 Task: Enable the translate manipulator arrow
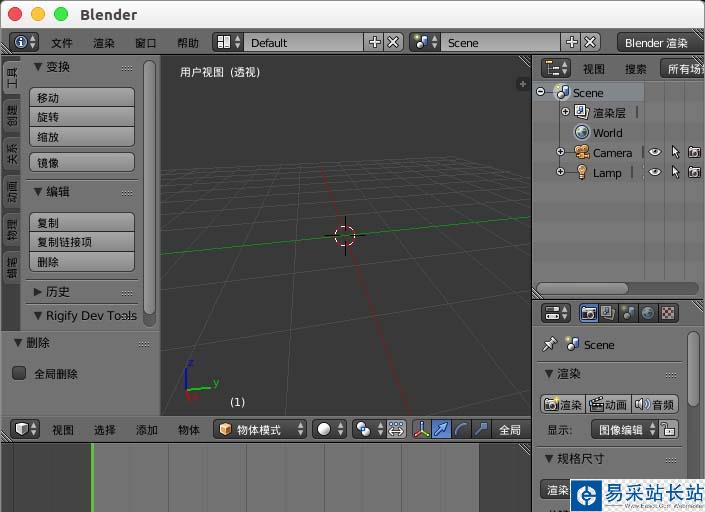[x=441, y=430]
